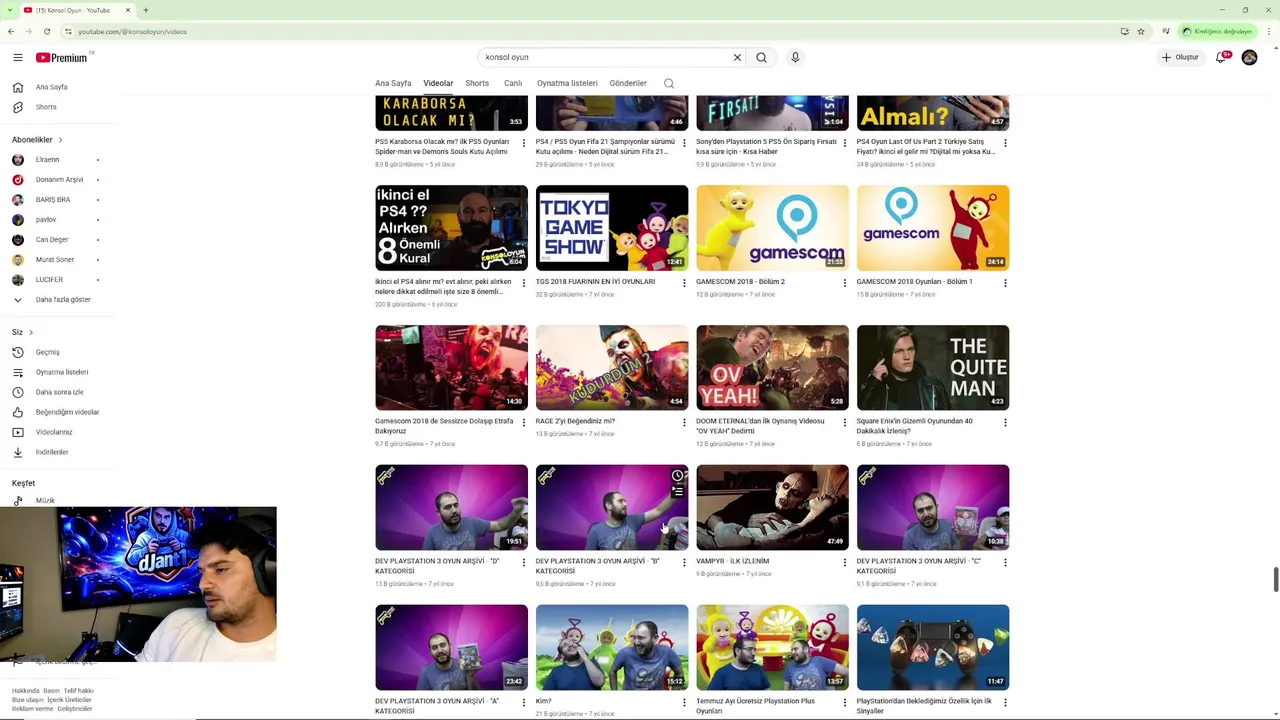Open options for GAMESCOM 2018 - Bölüm 2
The image size is (1280, 720).
click(845, 283)
